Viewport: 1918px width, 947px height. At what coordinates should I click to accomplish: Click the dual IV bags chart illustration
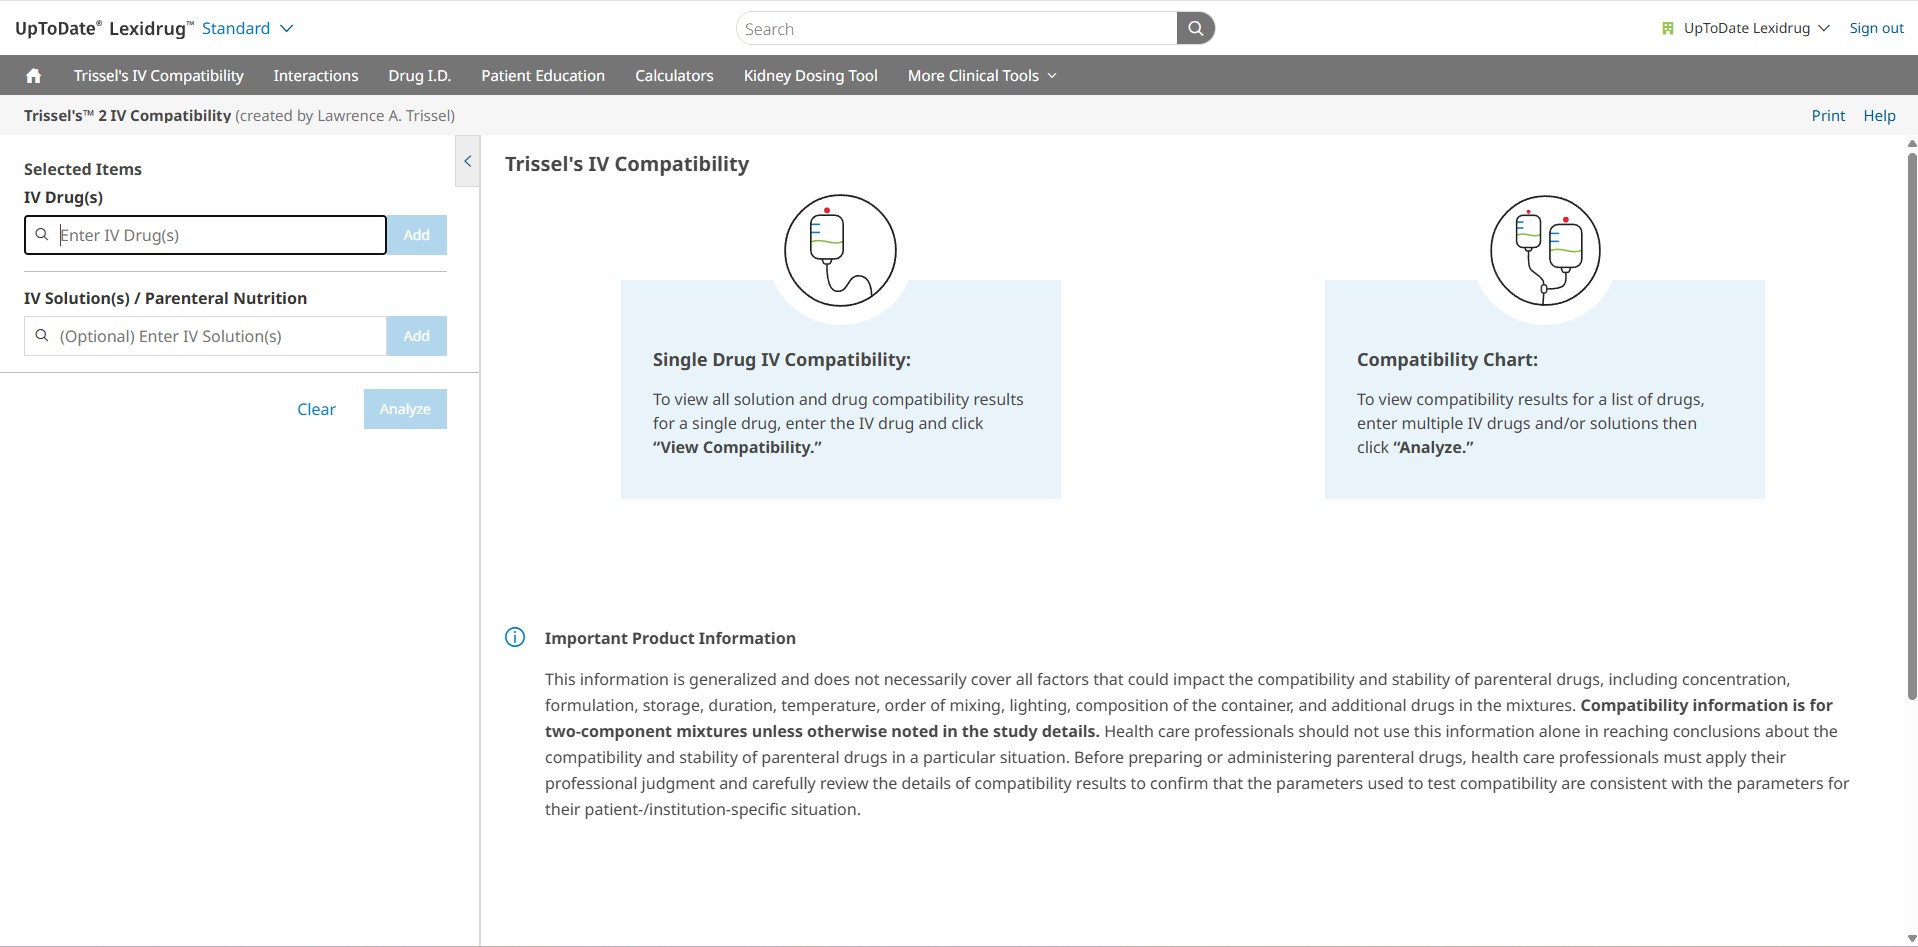pos(1544,250)
